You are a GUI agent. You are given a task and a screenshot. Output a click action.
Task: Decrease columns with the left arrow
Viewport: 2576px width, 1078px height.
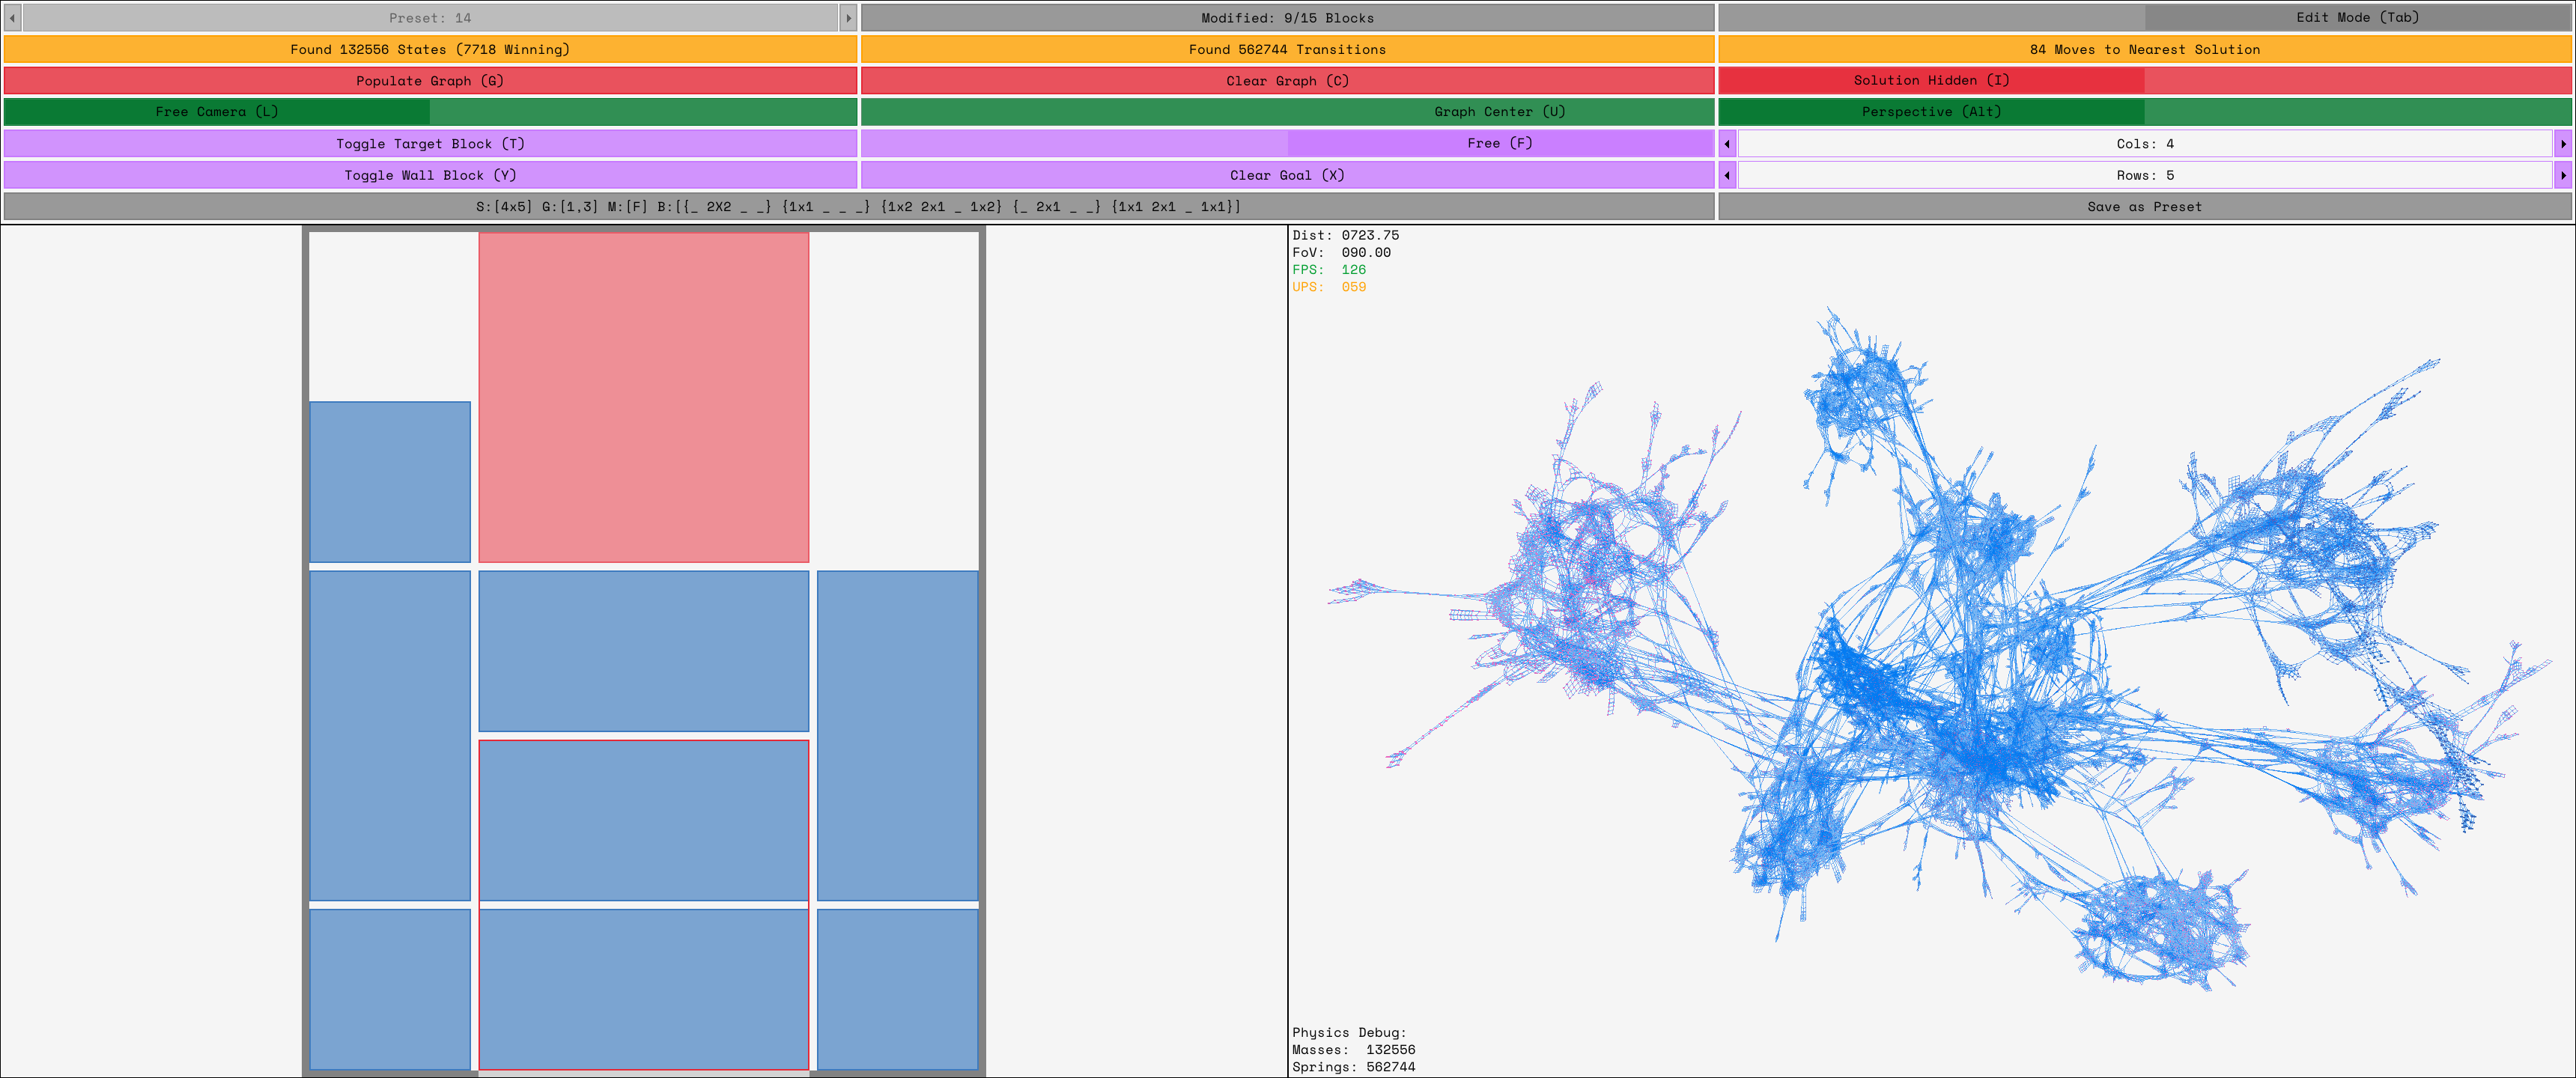(1727, 144)
